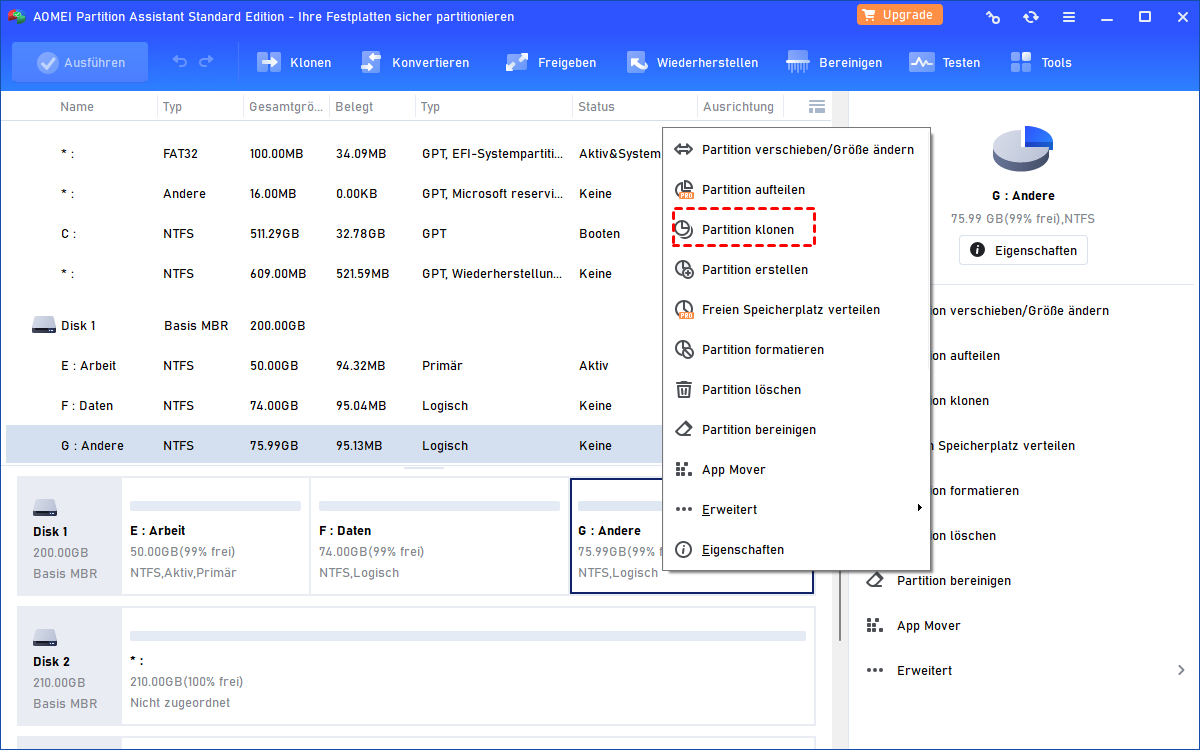Choose Partition aufteilen in context menu
This screenshot has height=750, width=1200.
[x=797, y=190]
